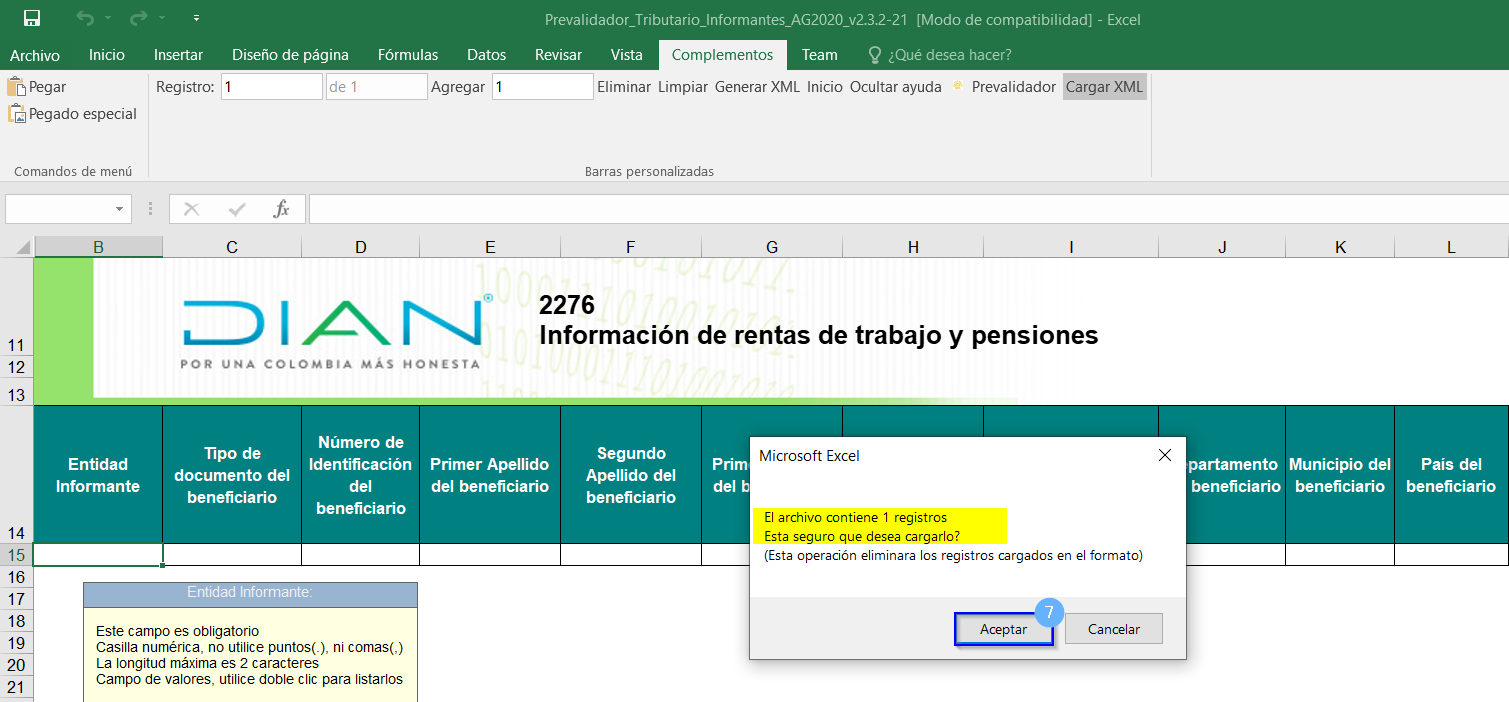Click the Pegar paste command
The height and width of the screenshot is (702, 1509).
click(x=38, y=87)
